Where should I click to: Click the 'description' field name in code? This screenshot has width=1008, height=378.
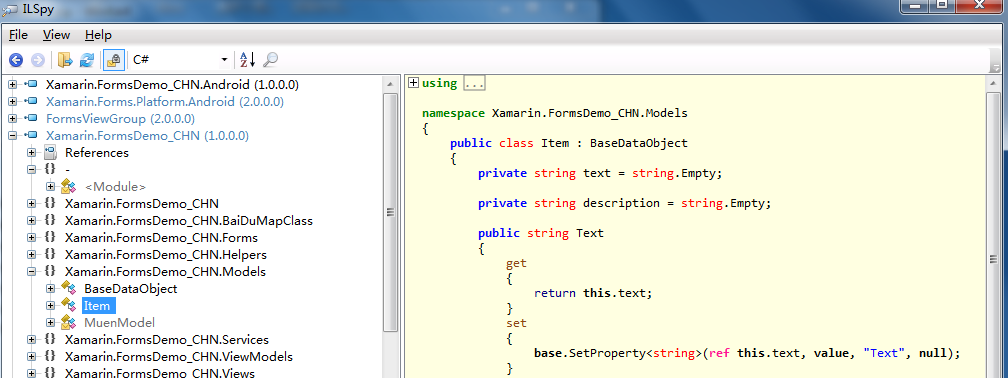(621, 203)
